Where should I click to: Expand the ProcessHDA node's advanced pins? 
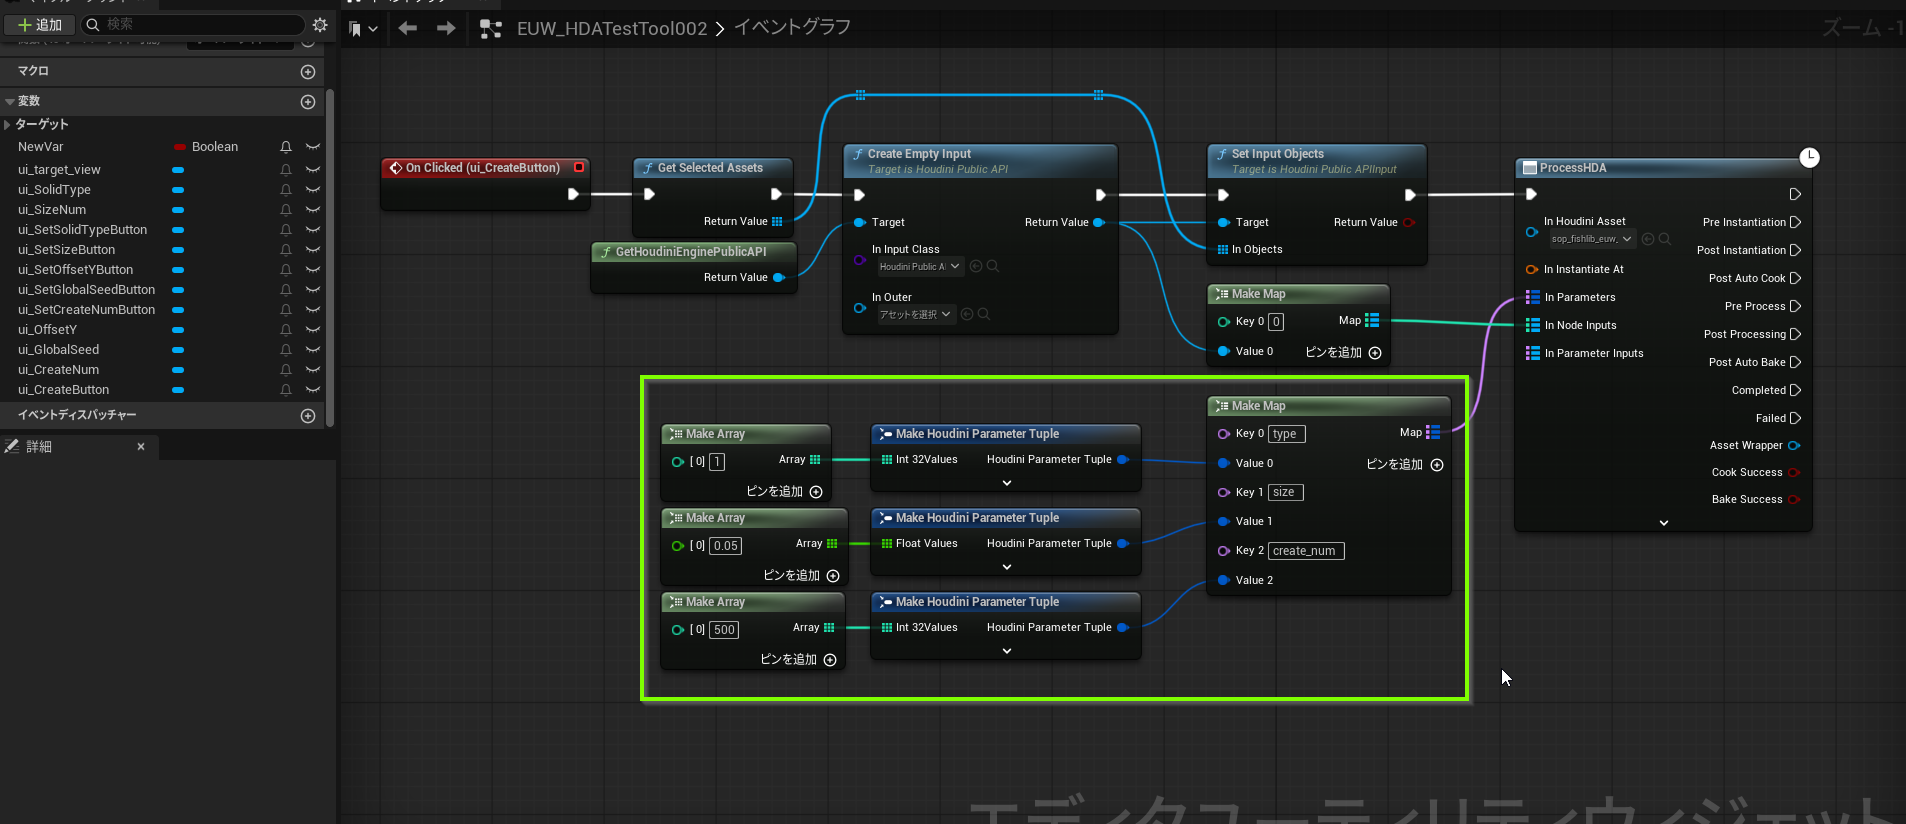1664,522
